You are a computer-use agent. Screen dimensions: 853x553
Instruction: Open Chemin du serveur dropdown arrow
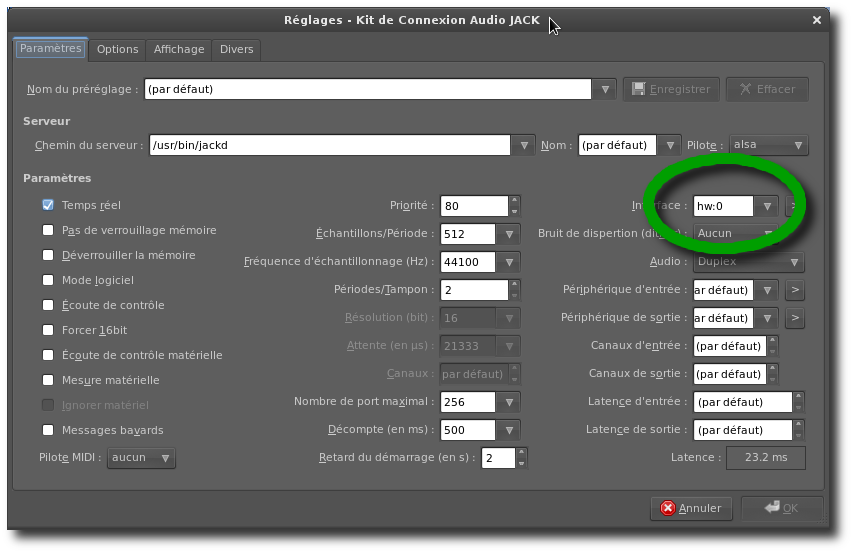pyautogui.click(x=524, y=145)
